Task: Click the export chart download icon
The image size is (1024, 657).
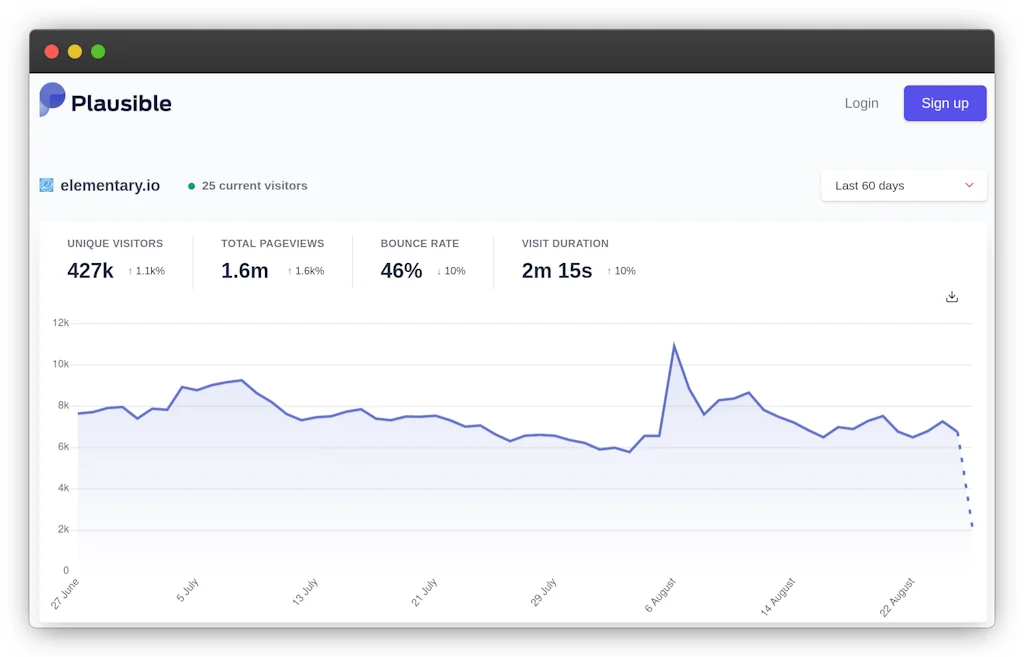Action: 951,296
